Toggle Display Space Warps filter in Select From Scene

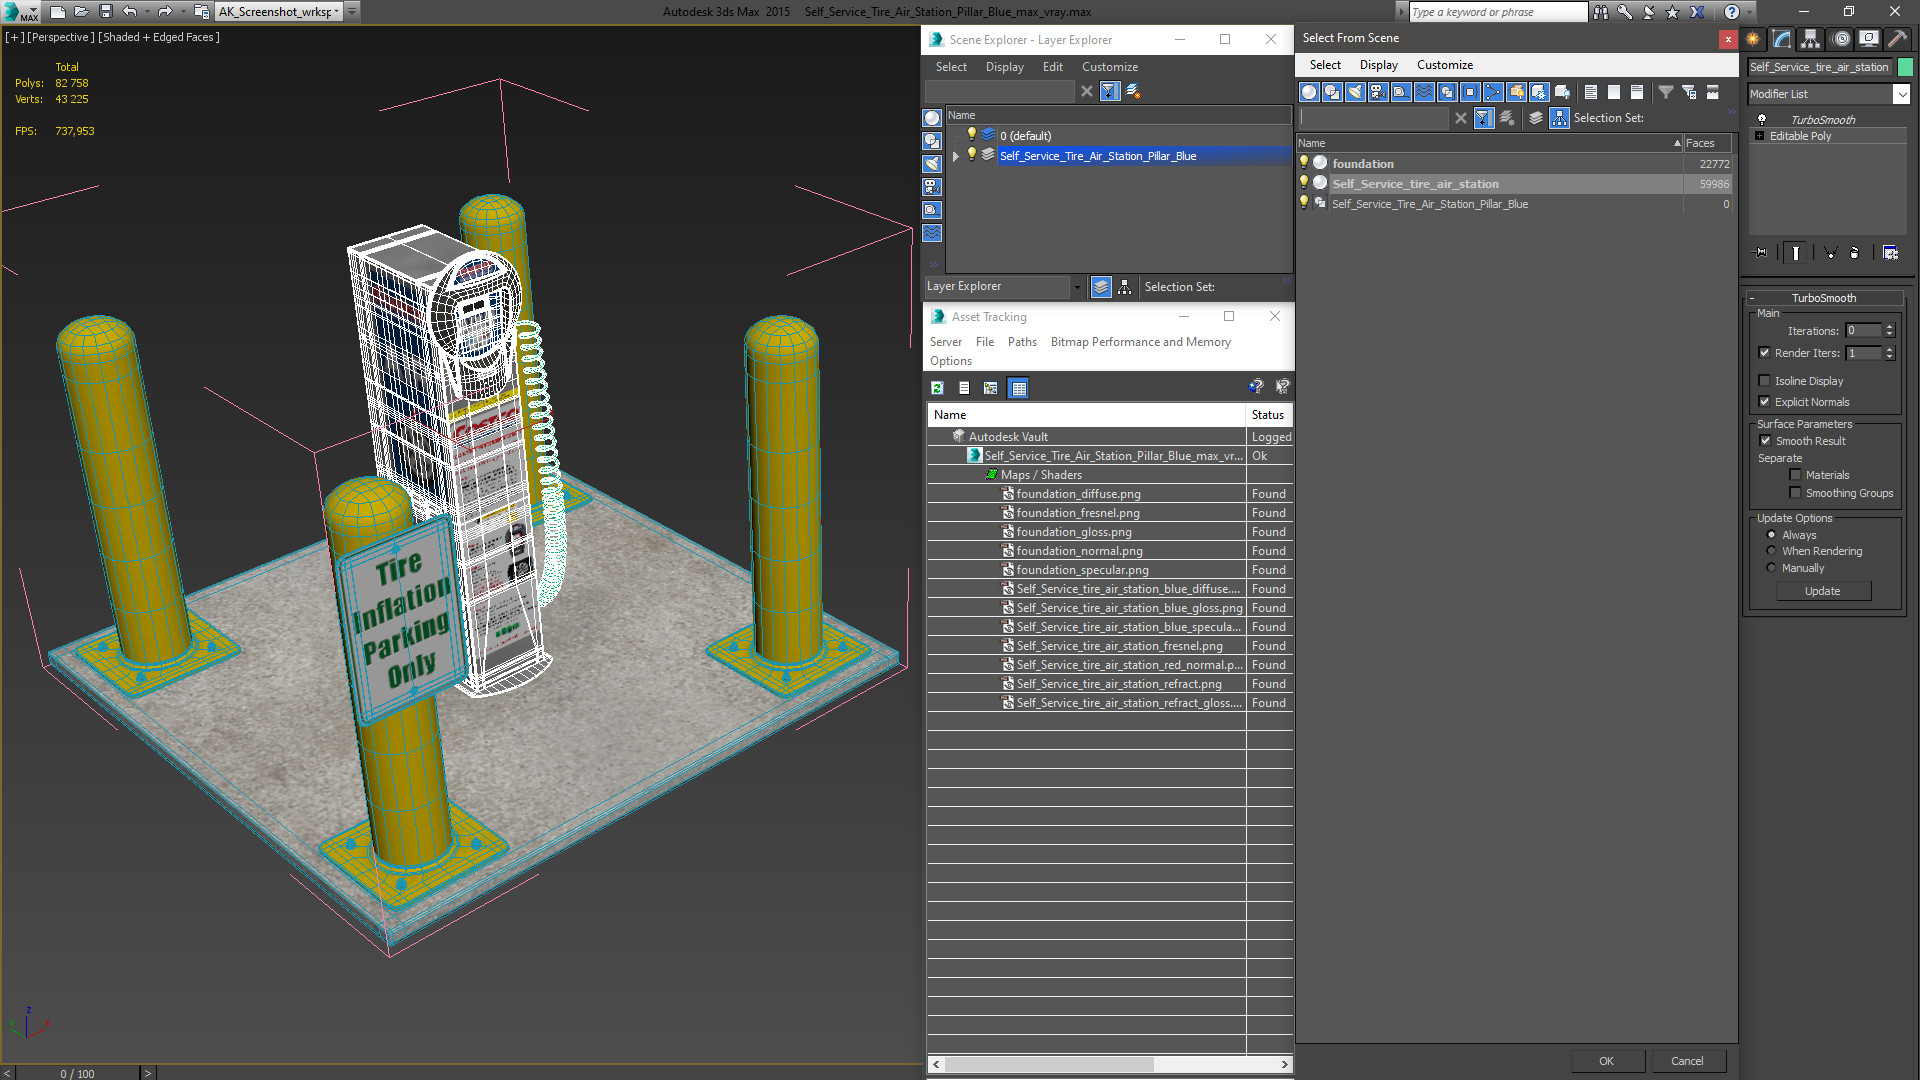[1424, 92]
